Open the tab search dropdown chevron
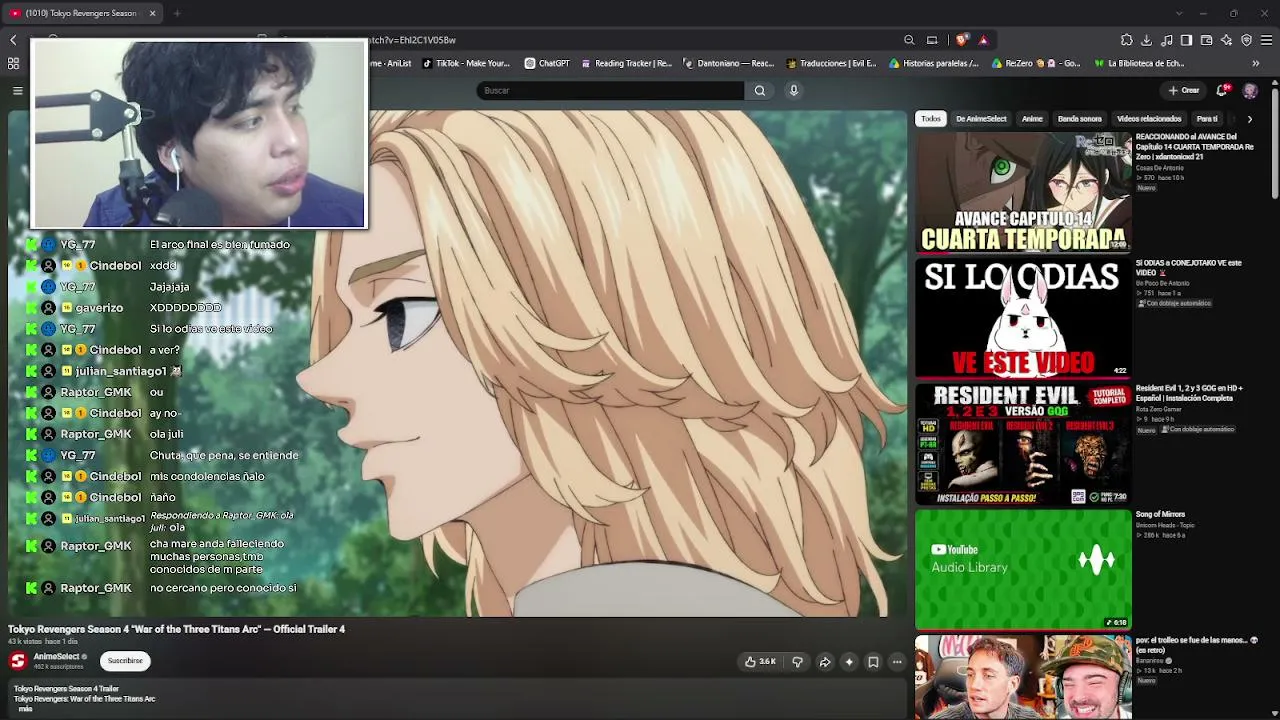This screenshot has height=720, width=1280. coord(1179,13)
